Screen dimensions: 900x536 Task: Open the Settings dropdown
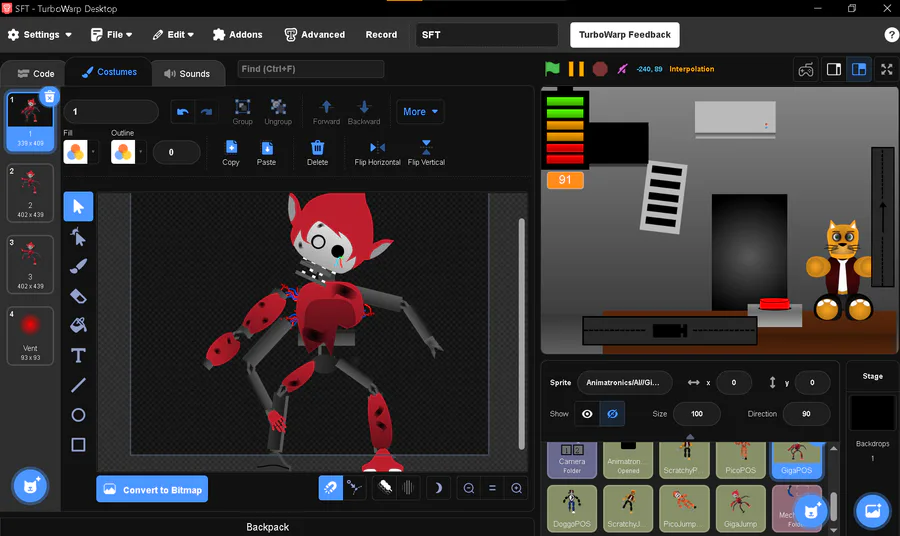click(40, 34)
